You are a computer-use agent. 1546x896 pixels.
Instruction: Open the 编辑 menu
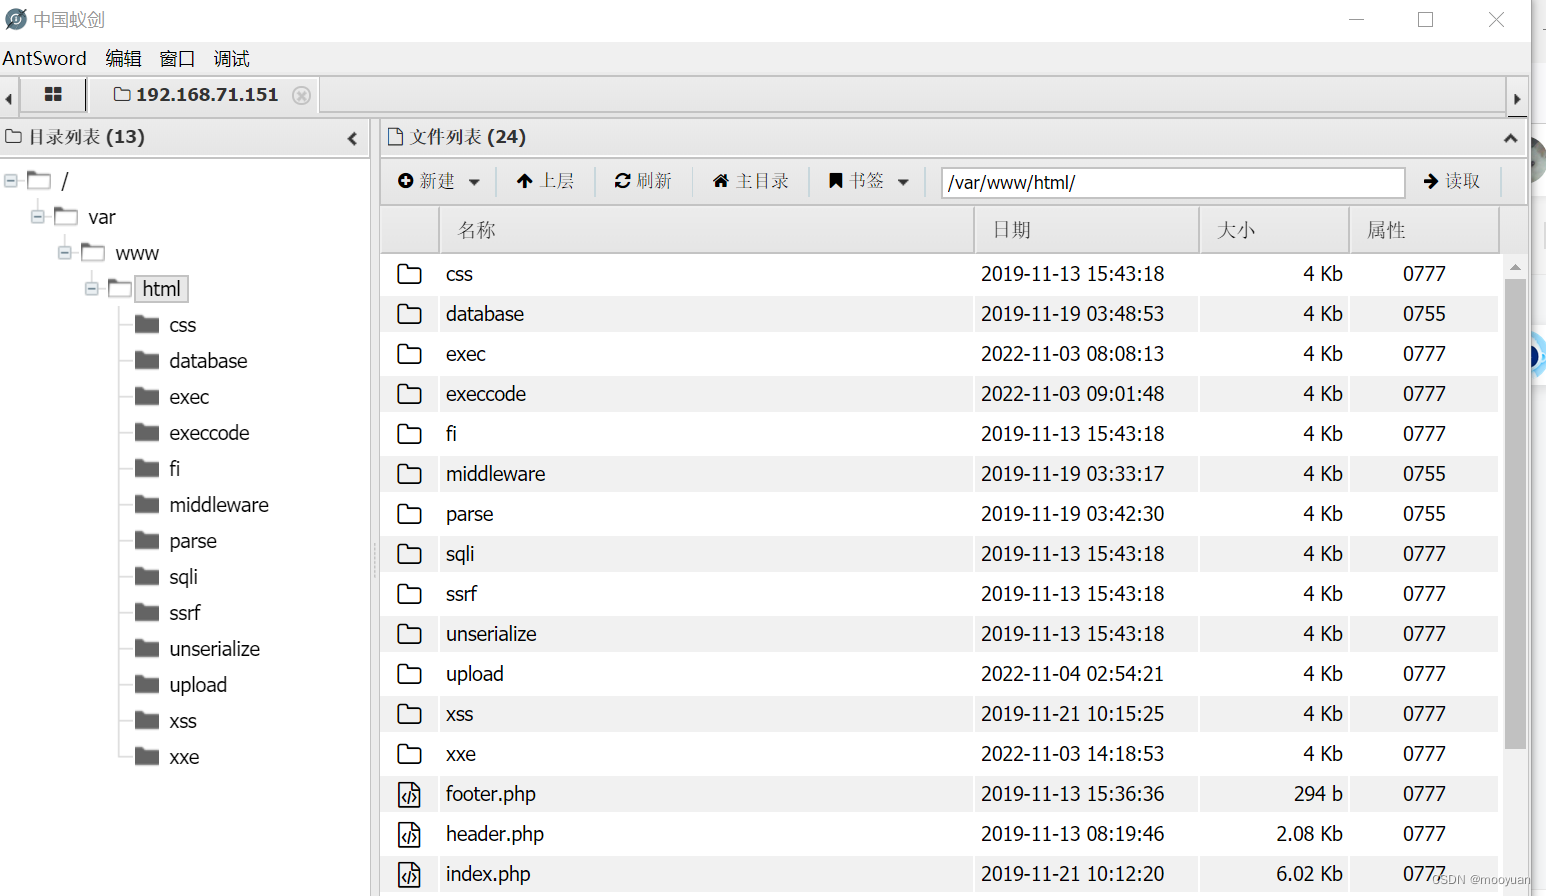pyautogui.click(x=123, y=58)
